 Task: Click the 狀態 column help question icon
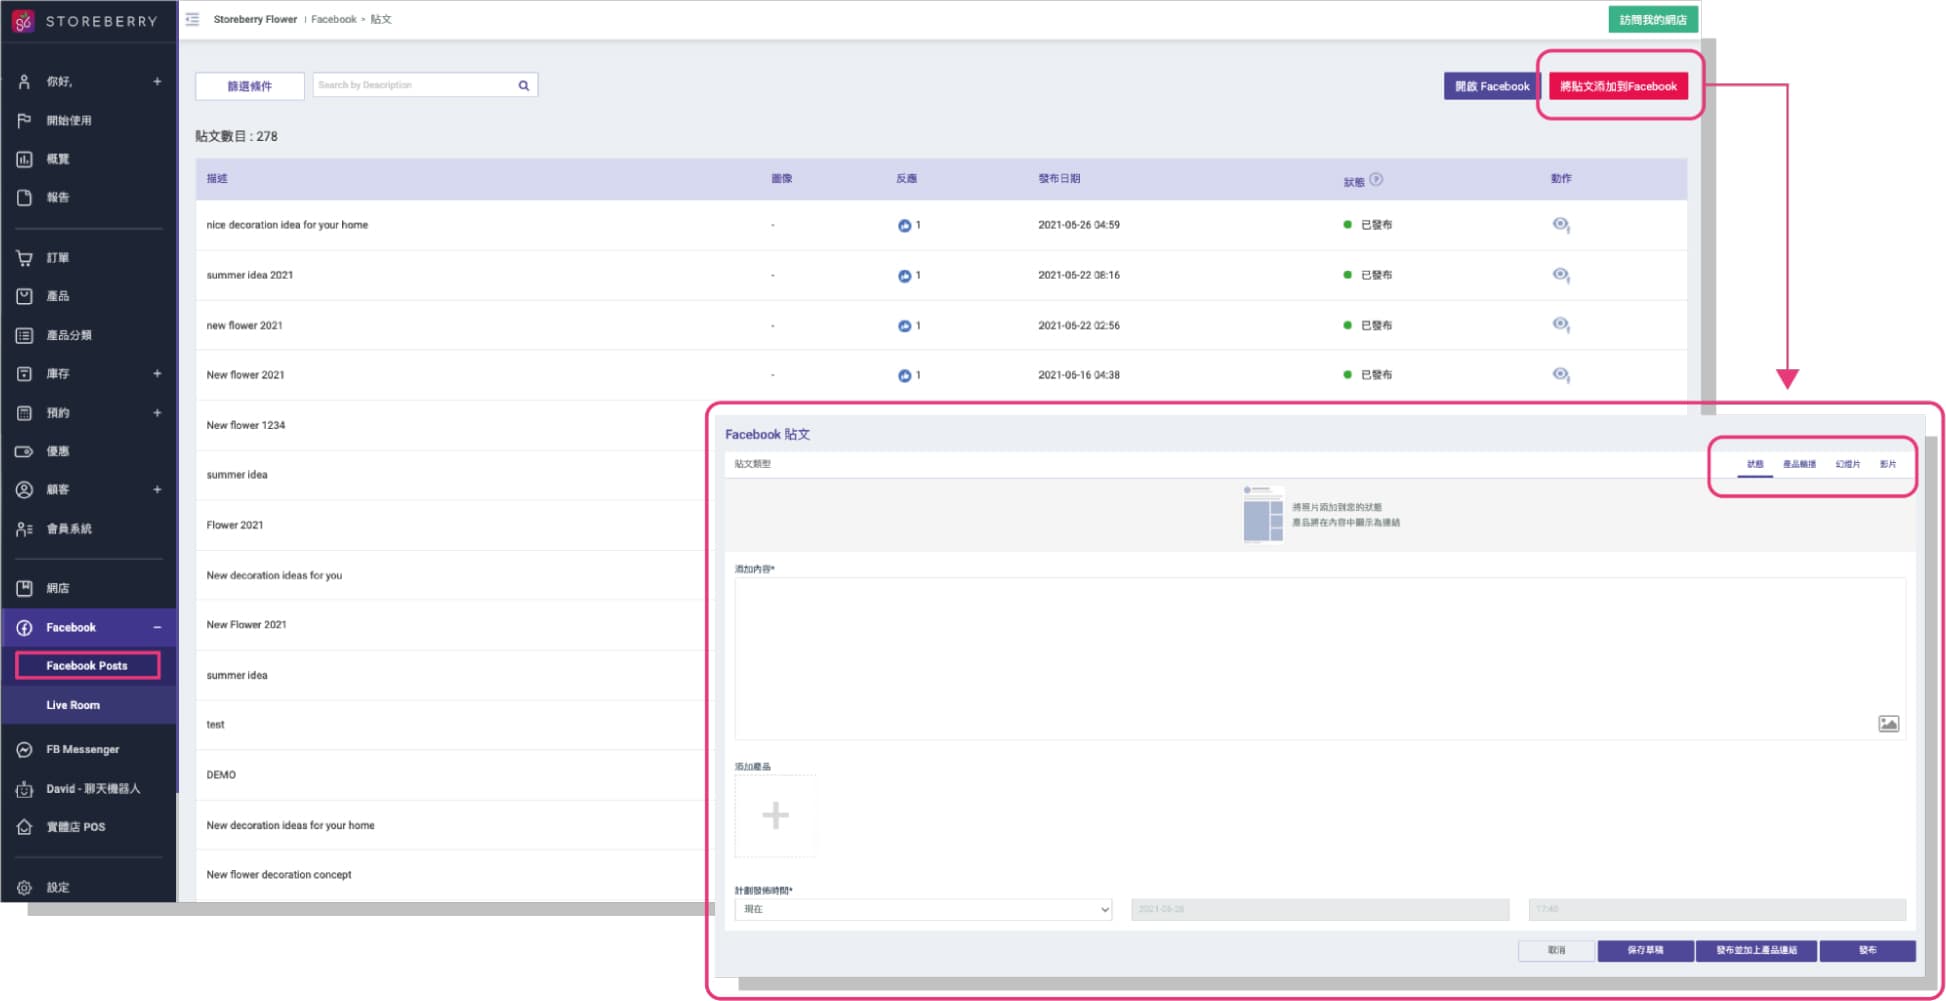[x=1376, y=180]
